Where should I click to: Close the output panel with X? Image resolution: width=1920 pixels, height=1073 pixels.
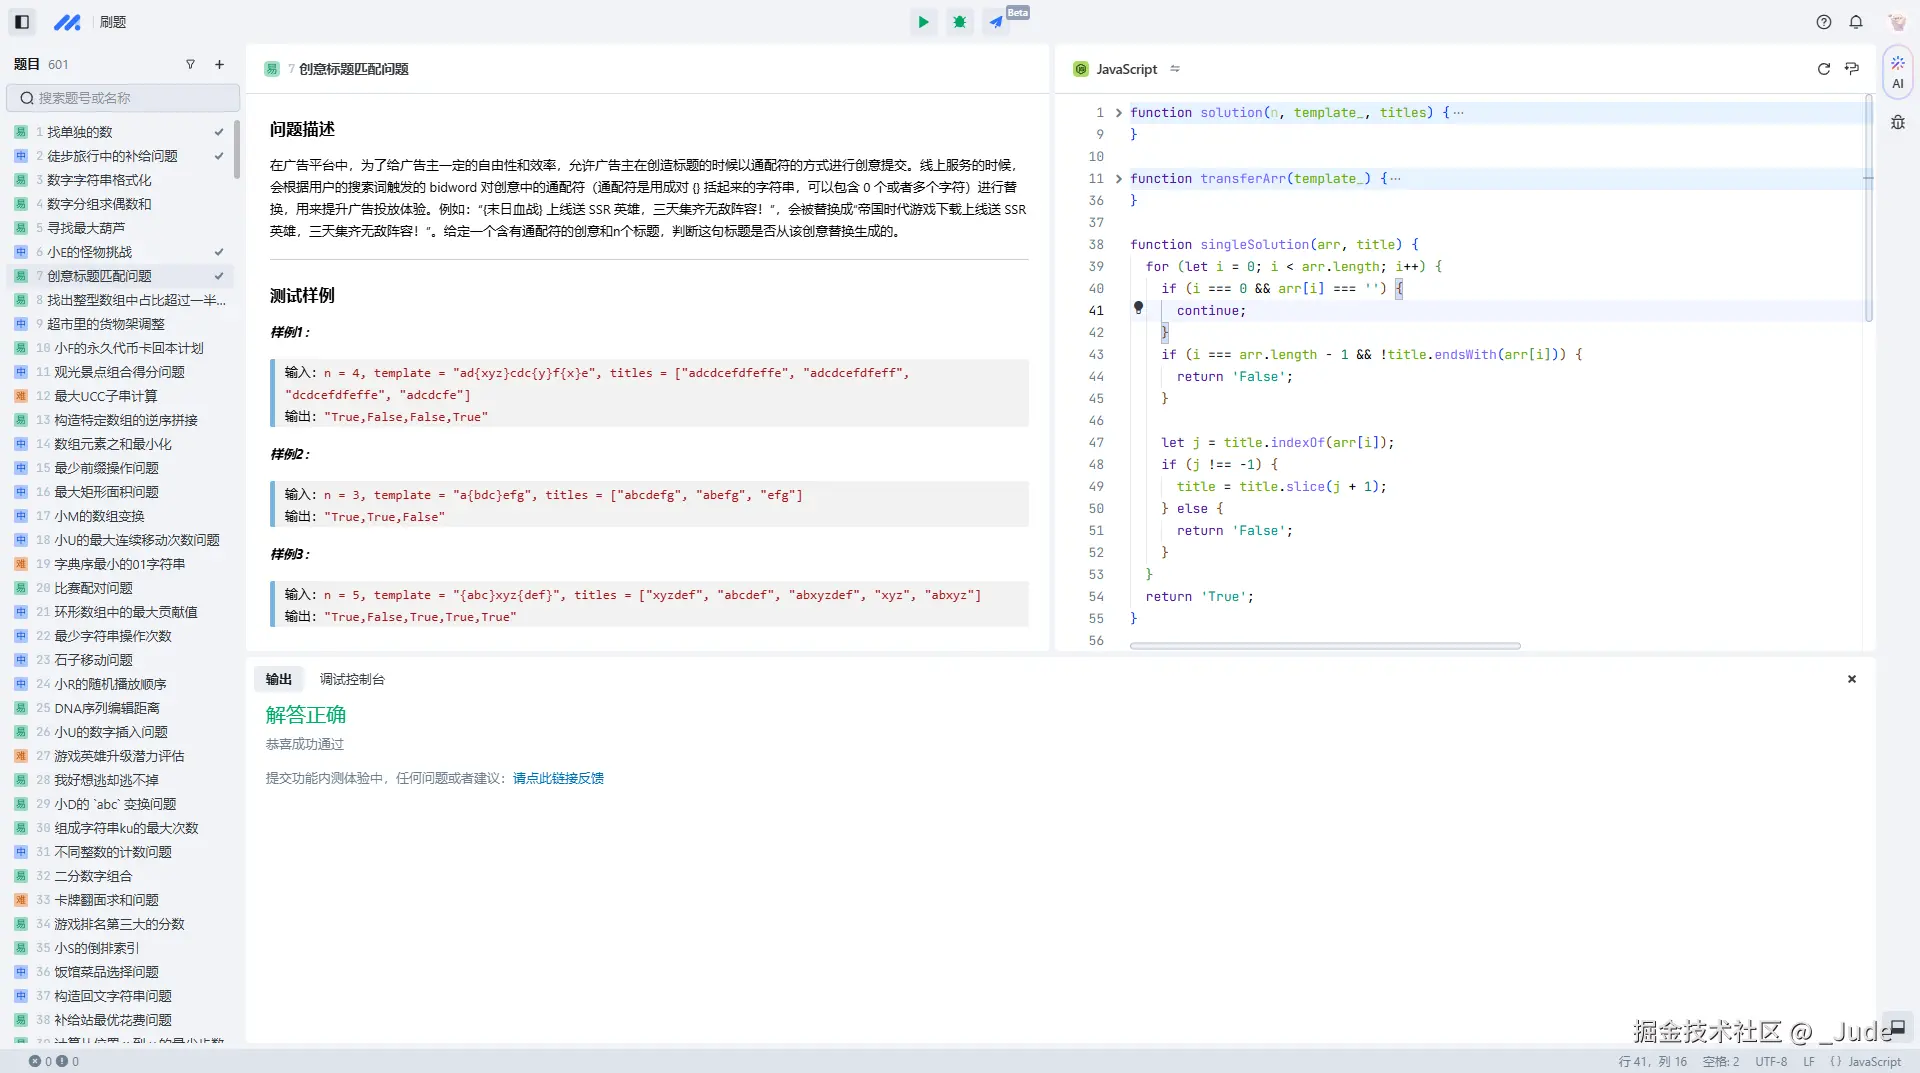[1851, 679]
